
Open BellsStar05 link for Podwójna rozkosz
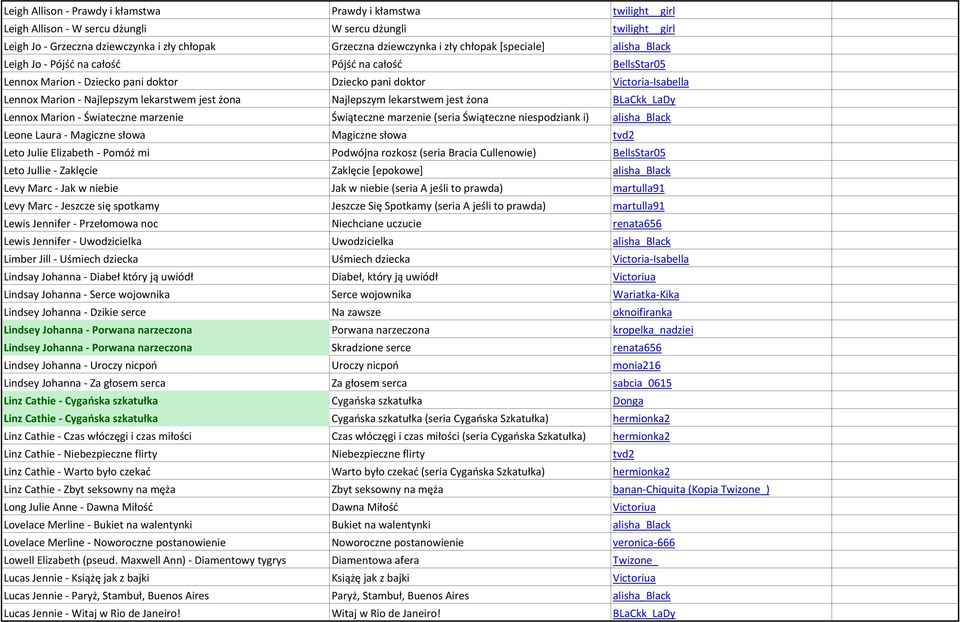pyautogui.click(x=639, y=153)
